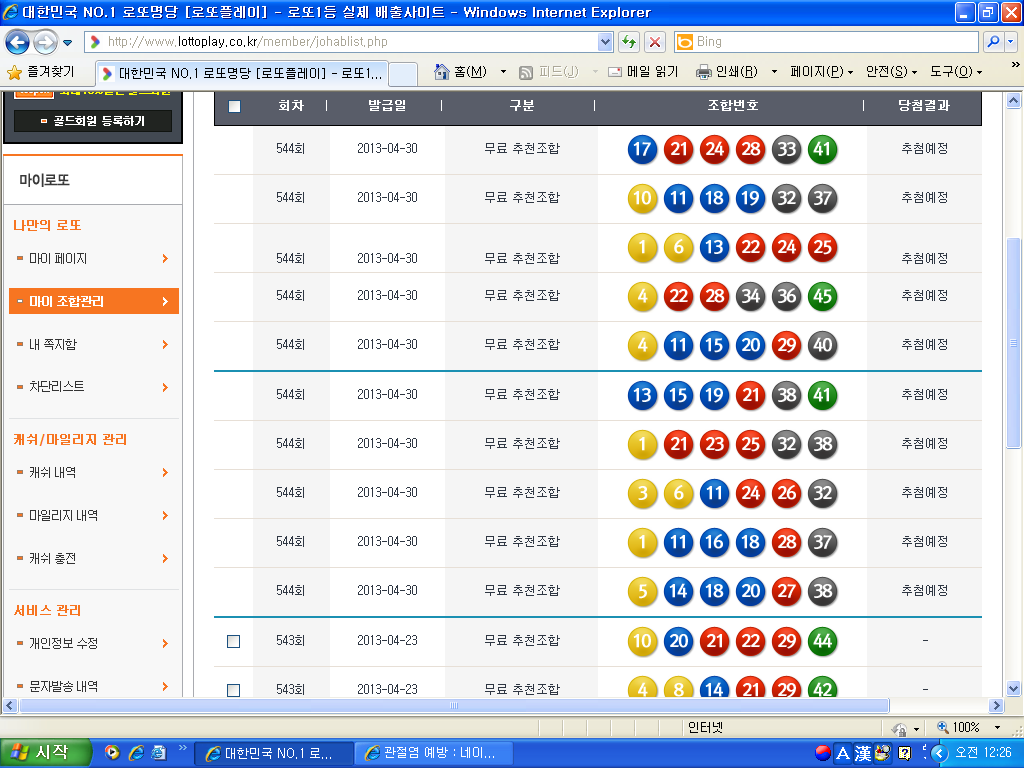Expand the 페이지(P) dropdown menu

point(821,72)
